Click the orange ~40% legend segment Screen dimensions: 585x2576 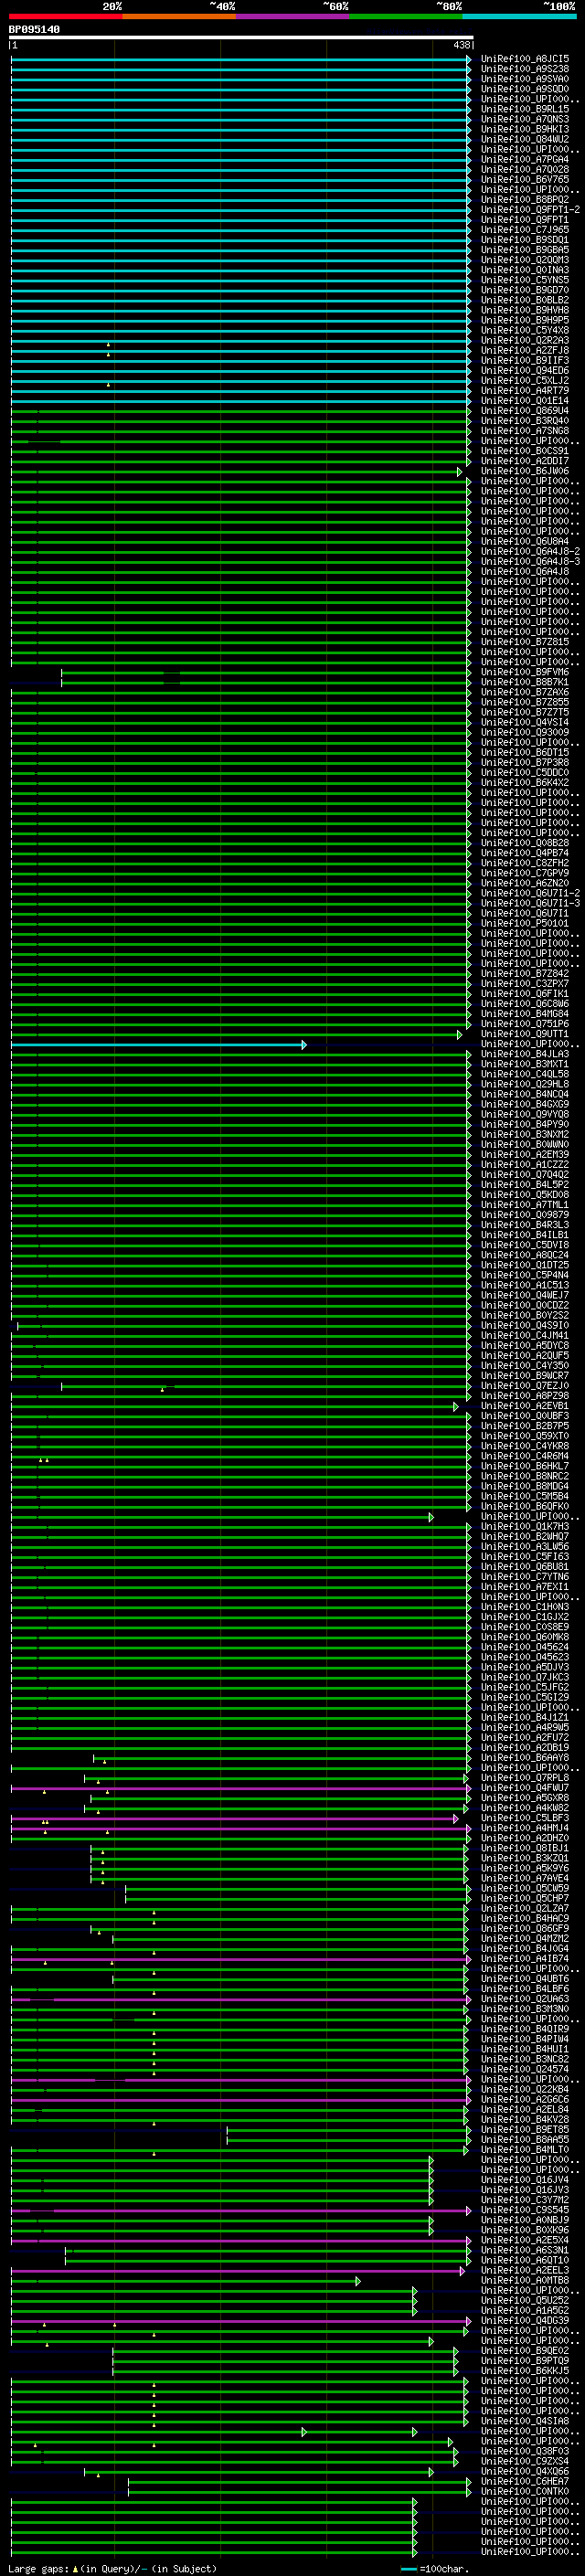(x=179, y=16)
